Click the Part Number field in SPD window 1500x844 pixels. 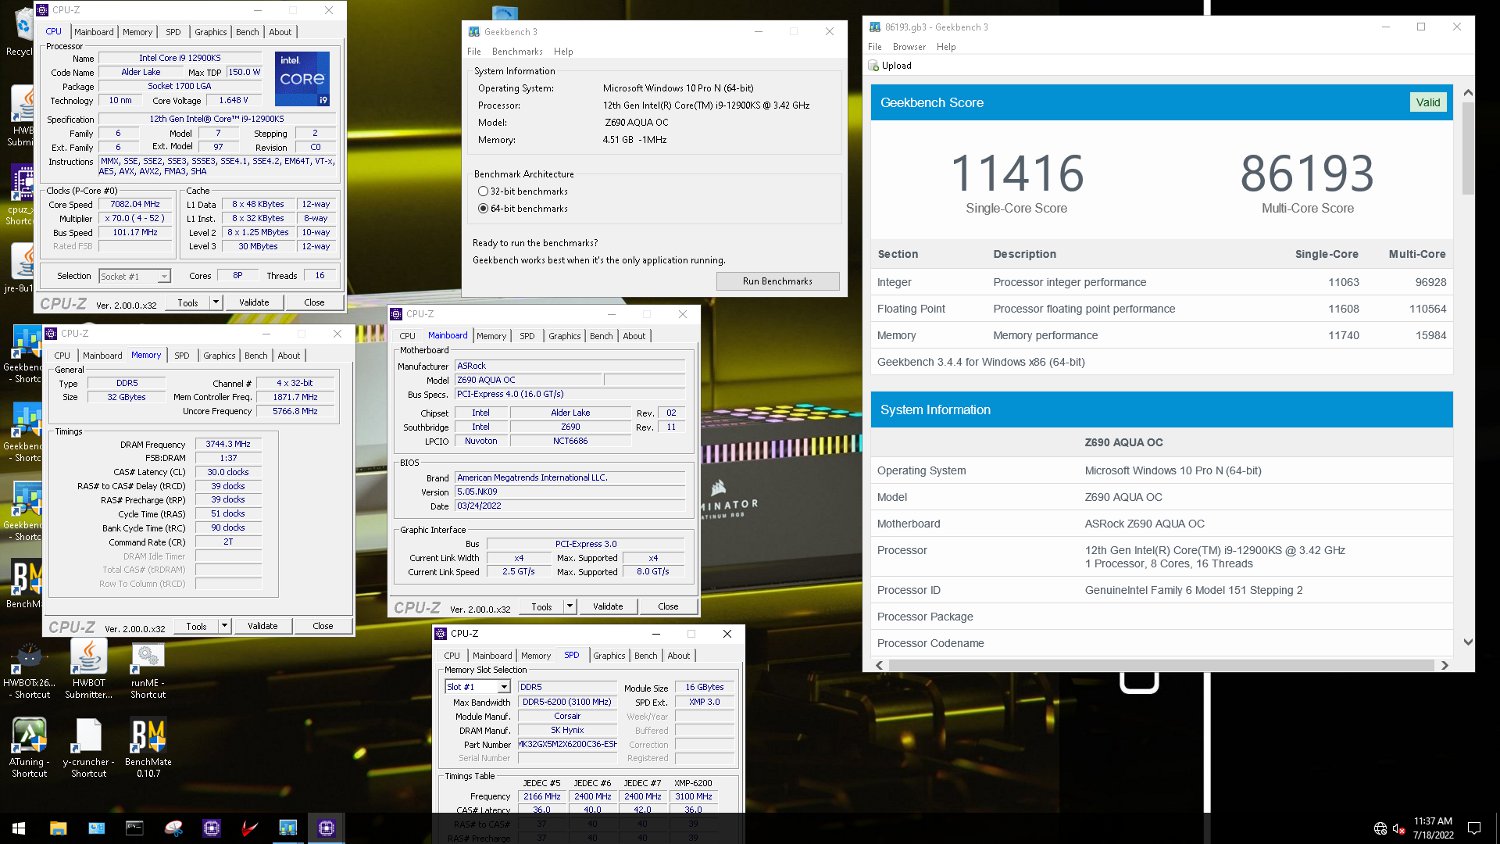(x=567, y=744)
